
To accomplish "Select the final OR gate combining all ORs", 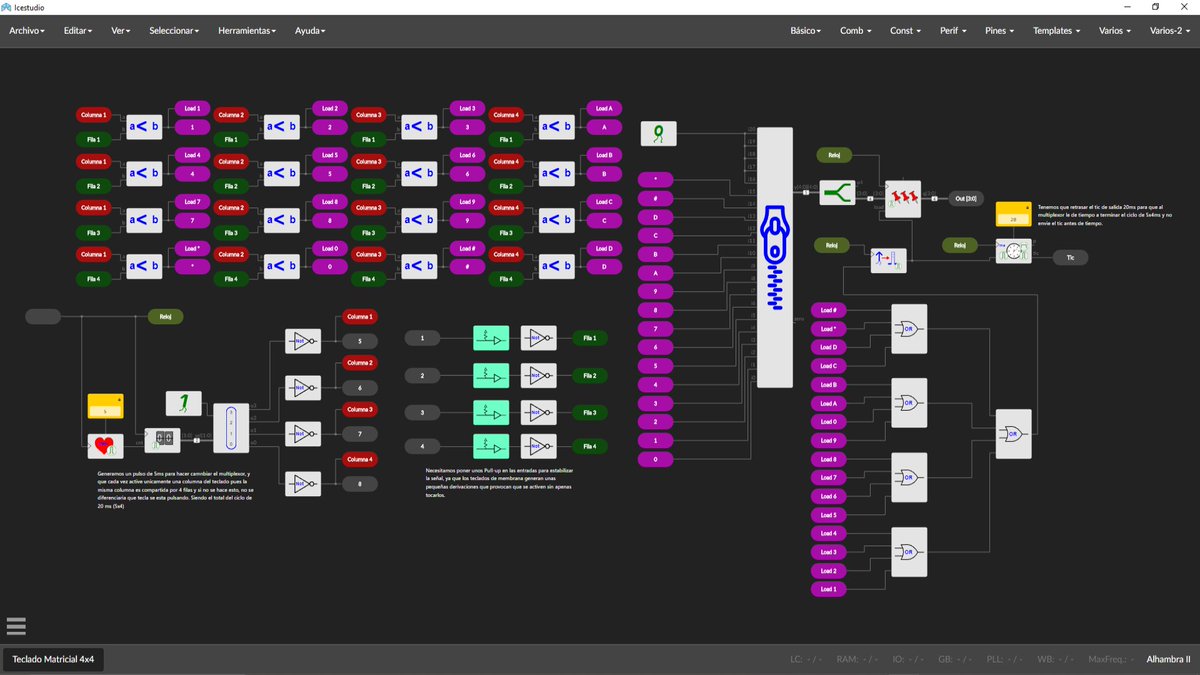I will [1014, 433].
